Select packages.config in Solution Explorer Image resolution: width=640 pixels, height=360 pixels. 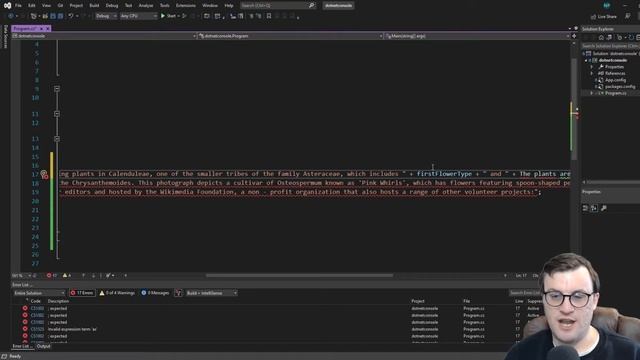click(x=620, y=87)
